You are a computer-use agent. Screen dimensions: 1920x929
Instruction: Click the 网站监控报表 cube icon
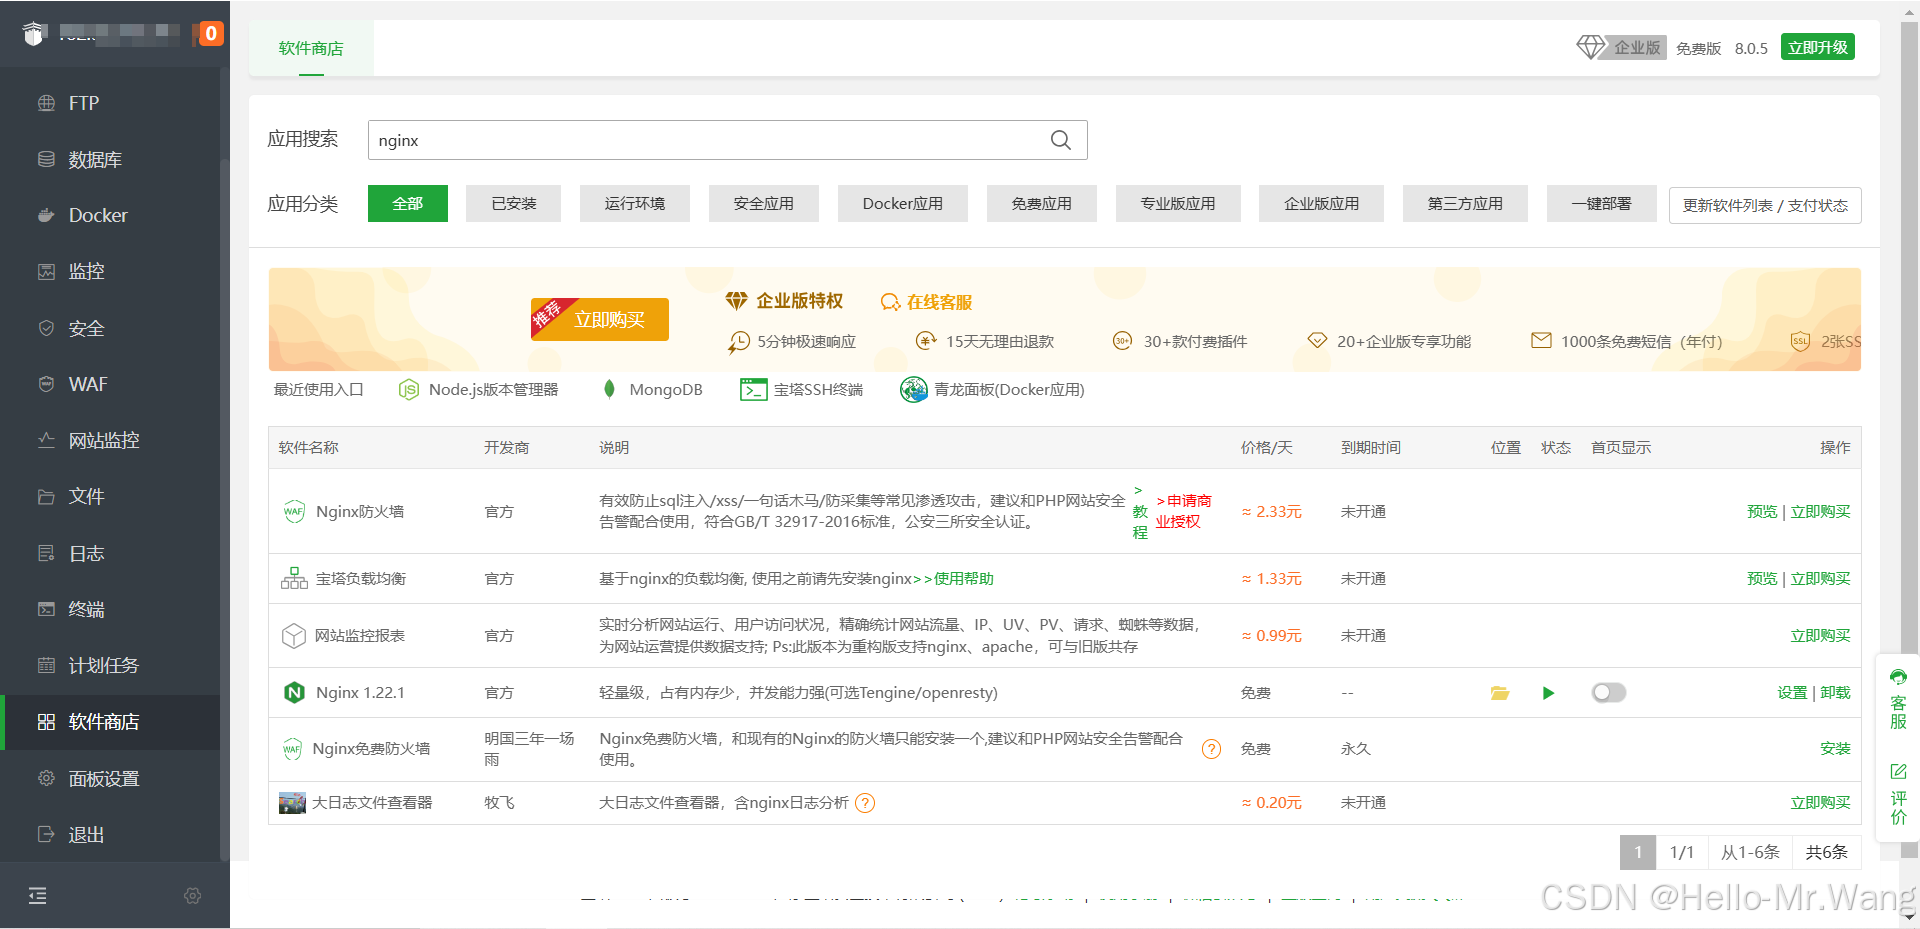[x=293, y=635]
